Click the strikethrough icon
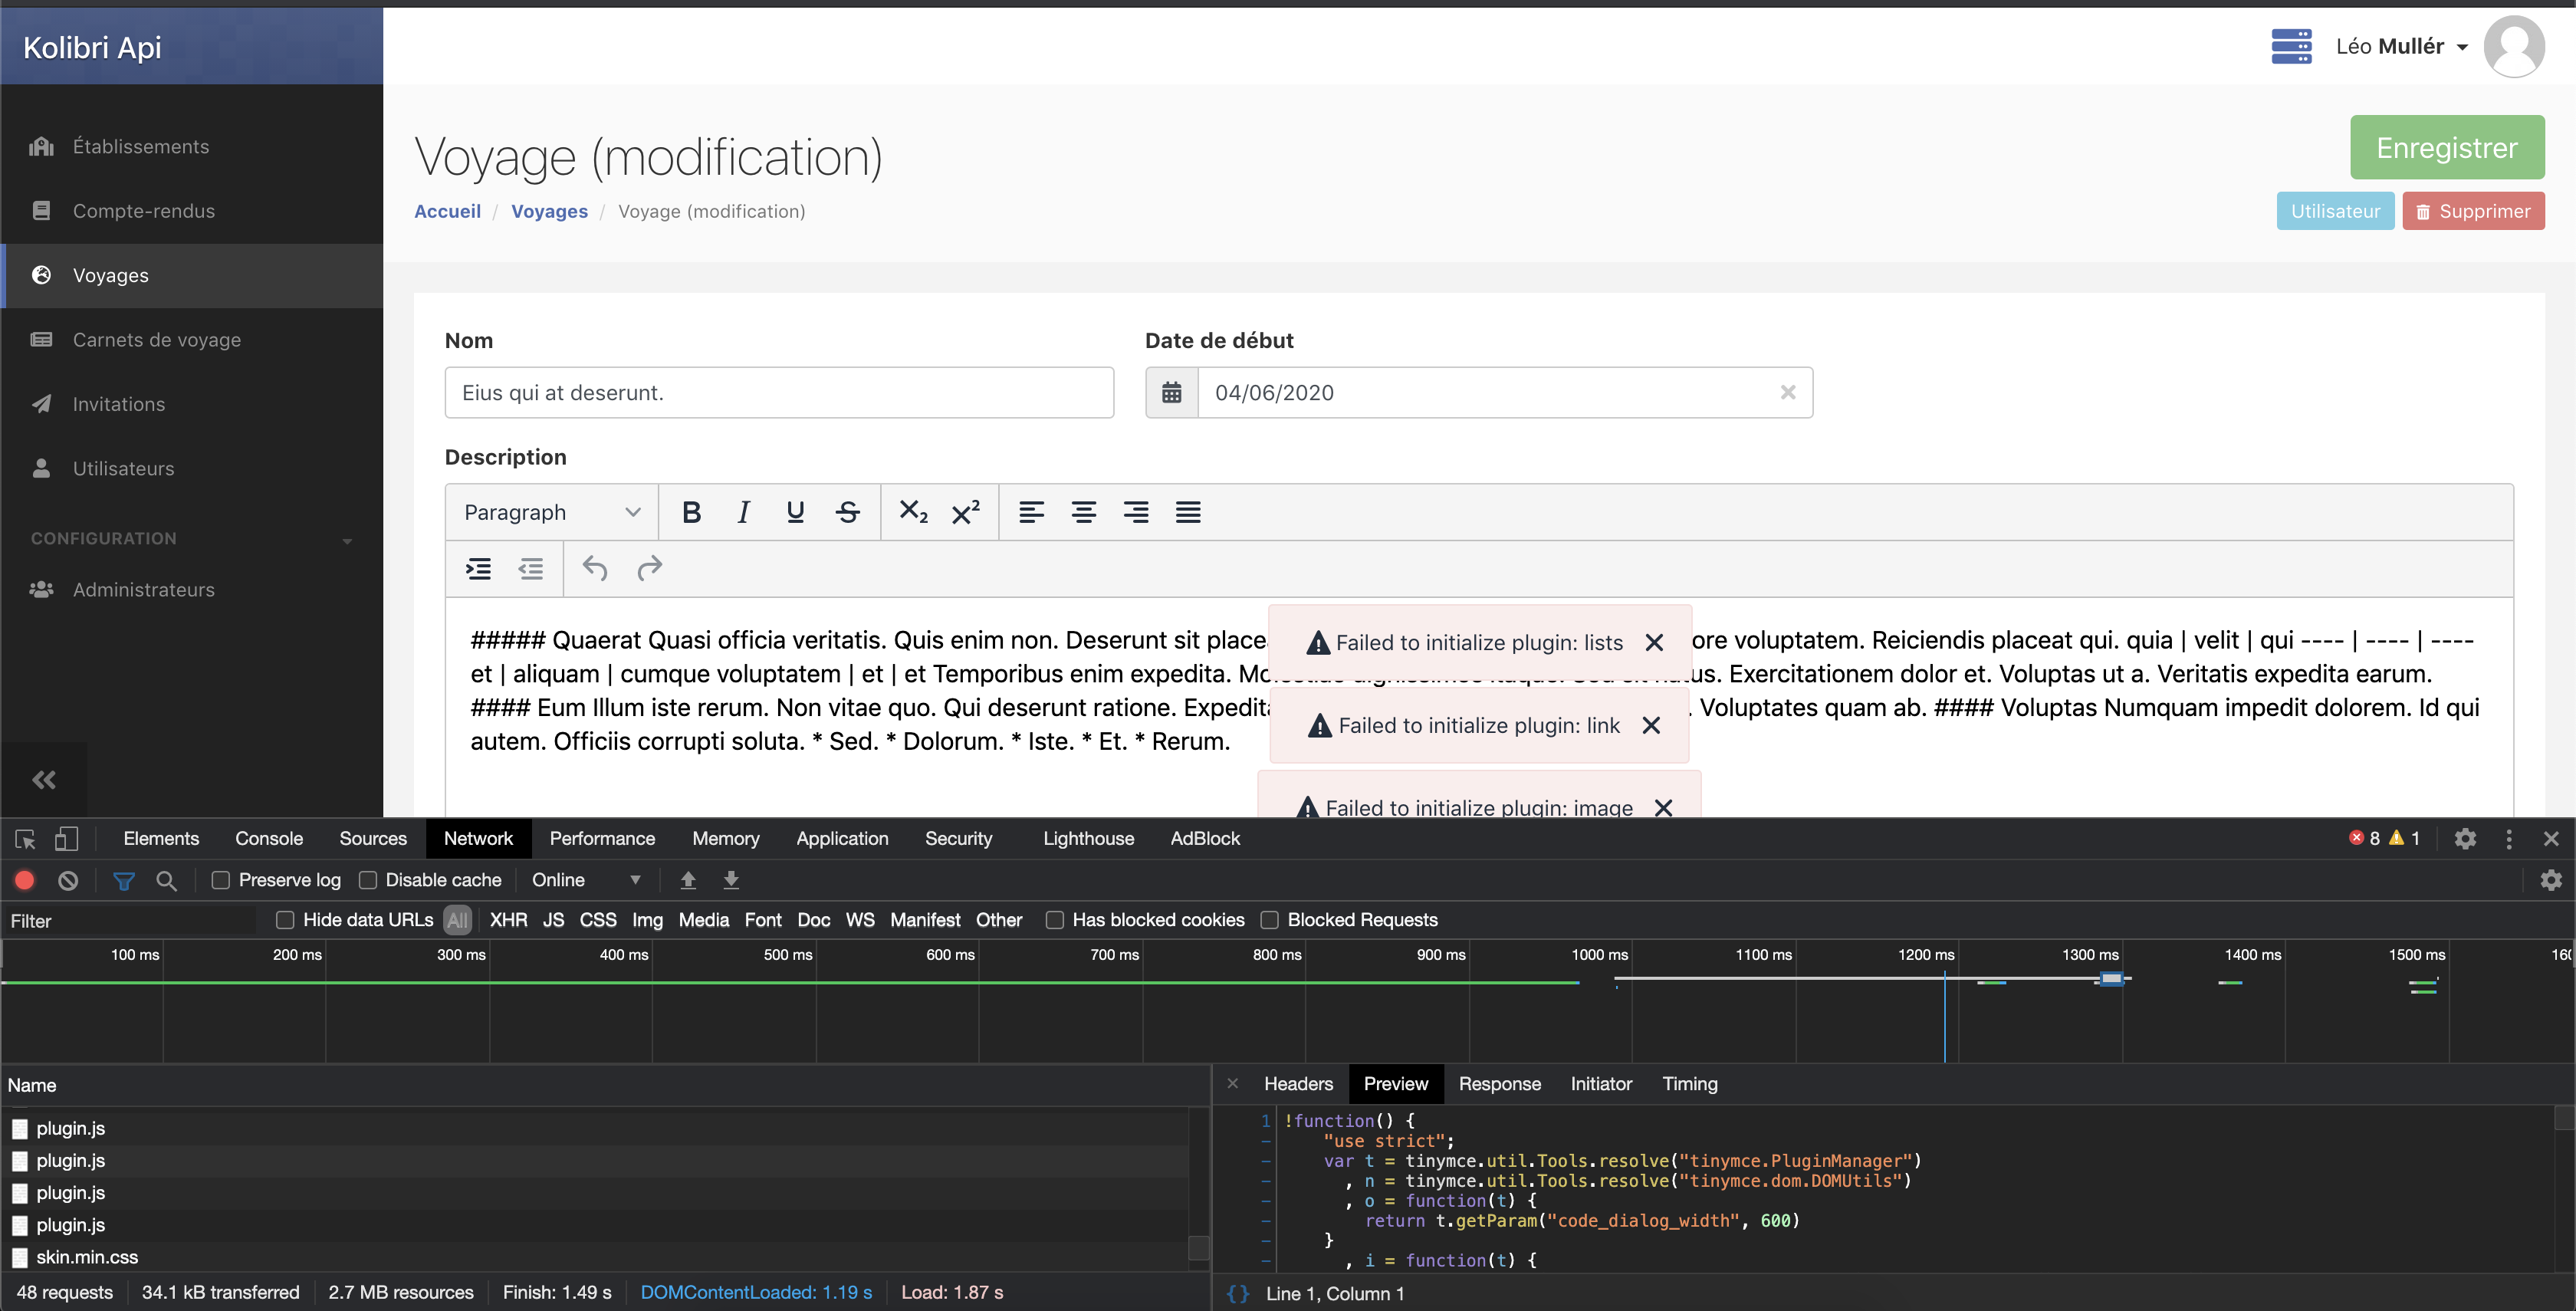The height and width of the screenshot is (1311, 2576). coord(847,512)
